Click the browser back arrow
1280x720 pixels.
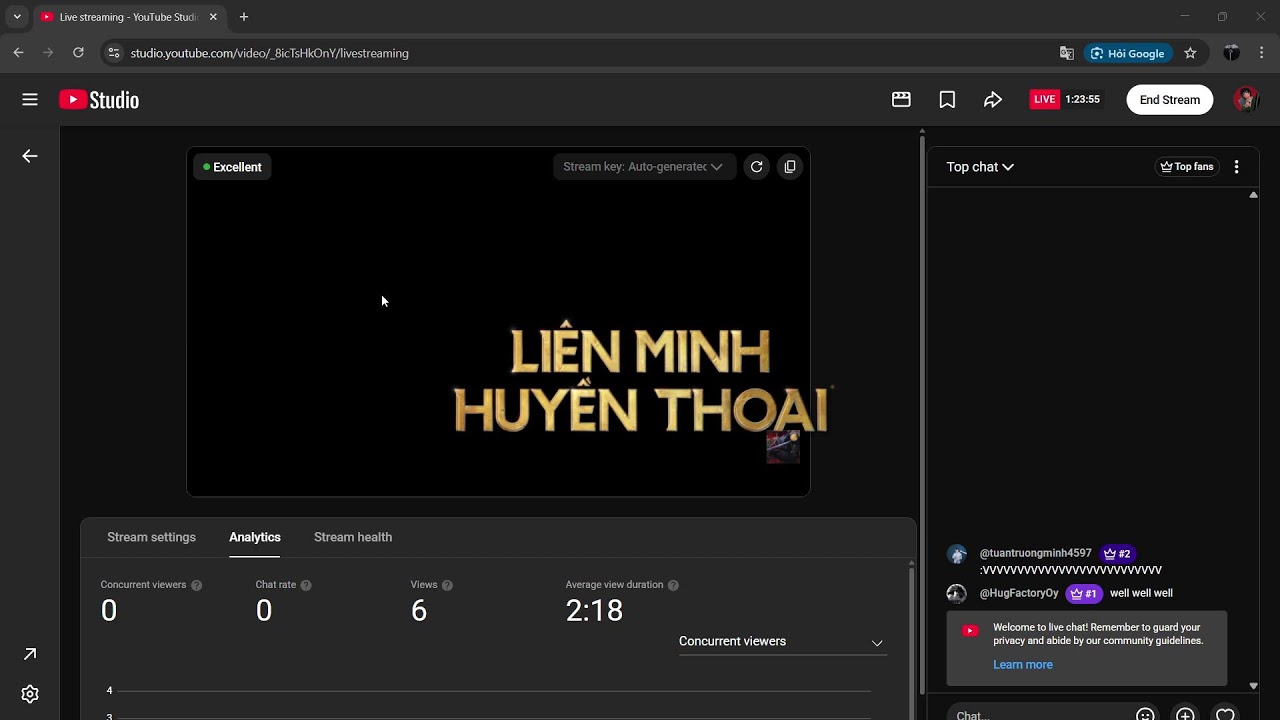click(x=18, y=53)
